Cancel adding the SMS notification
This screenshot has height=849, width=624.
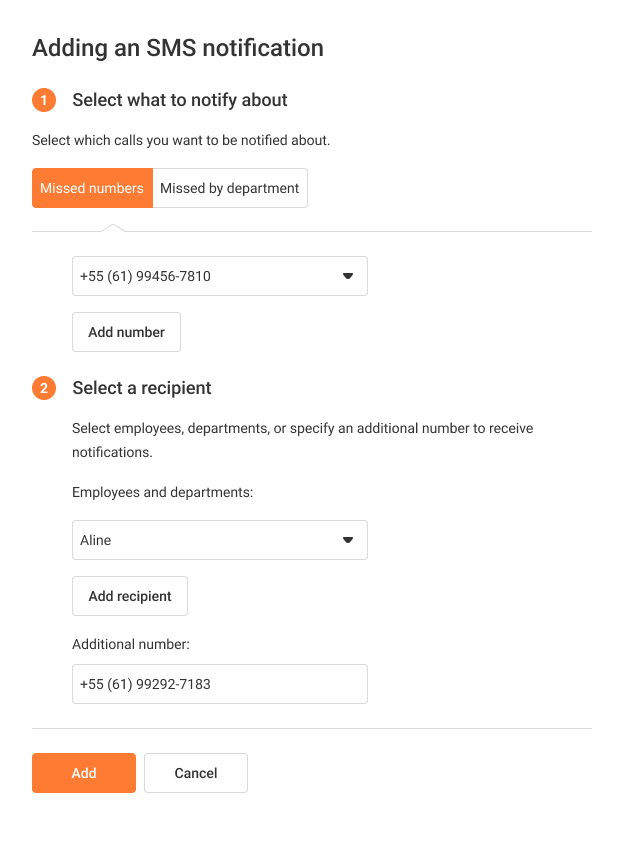coord(196,773)
